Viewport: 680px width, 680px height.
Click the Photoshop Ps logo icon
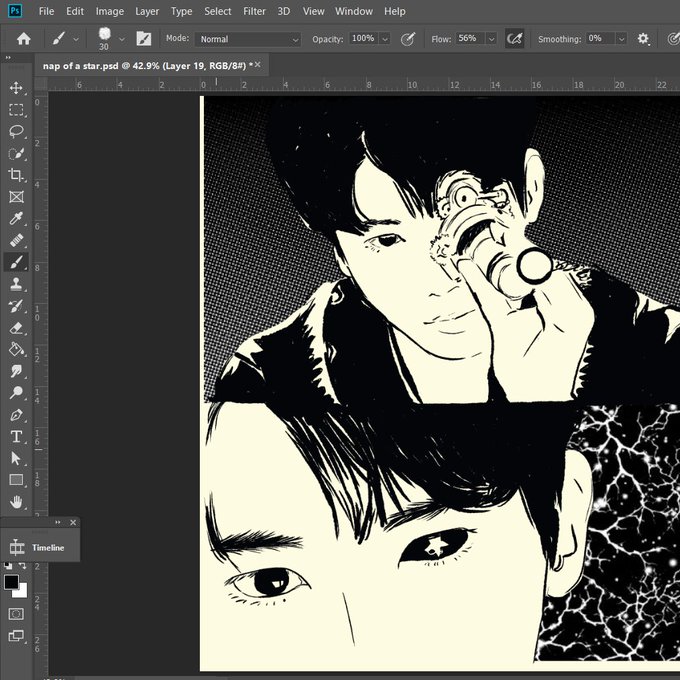click(x=15, y=11)
